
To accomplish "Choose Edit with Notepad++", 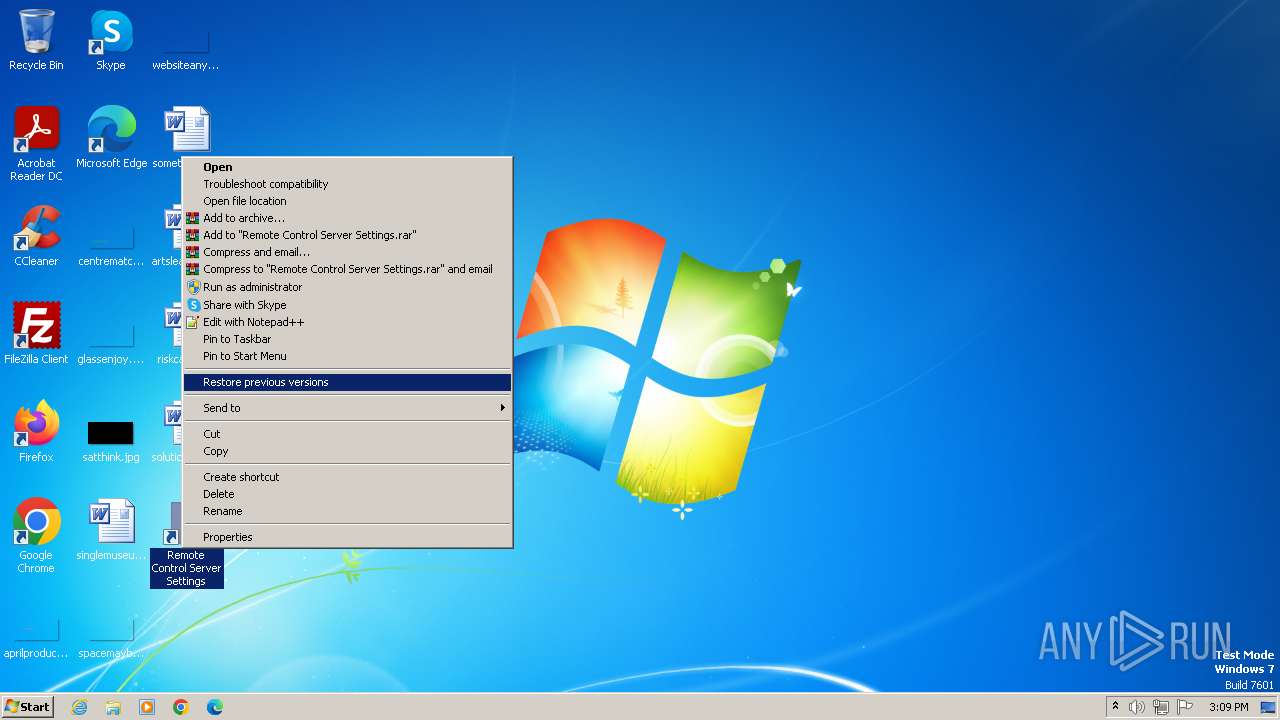I will pyautogui.click(x=348, y=322).
